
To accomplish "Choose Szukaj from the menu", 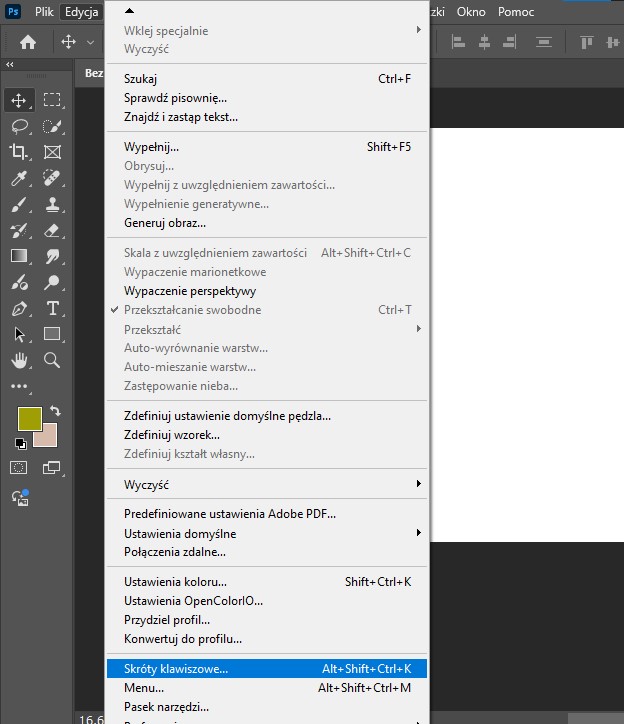I will click(267, 79).
